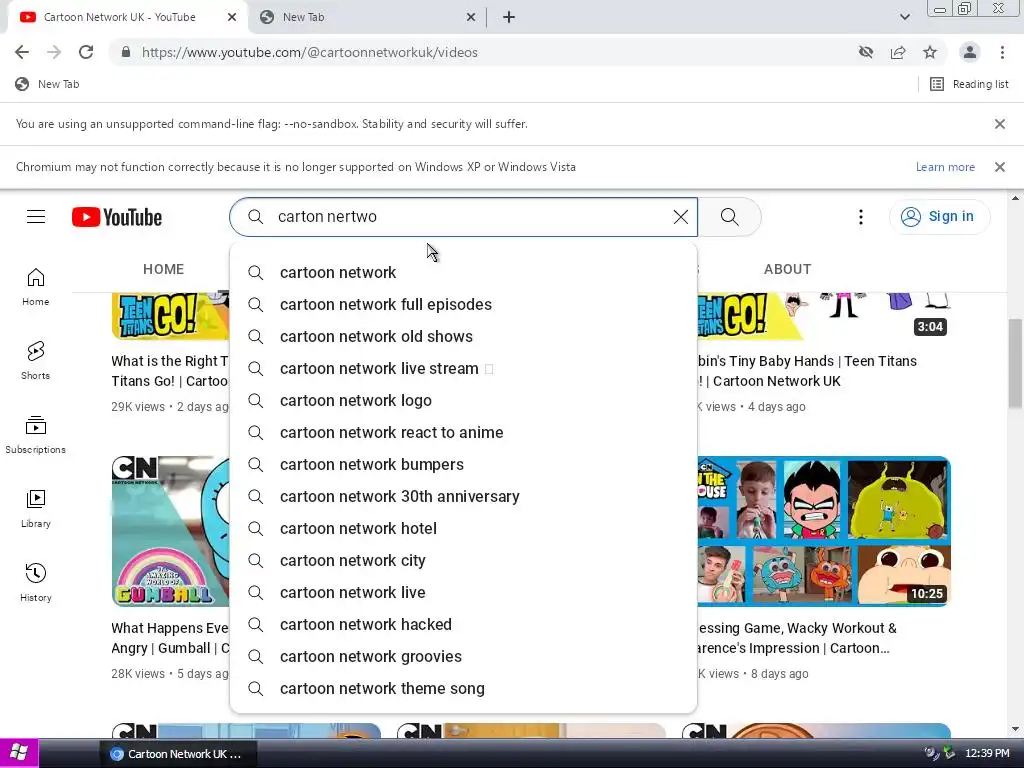Open the Chromium three-dot menu
The width and height of the screenshot is (1024, 768).
1002,52
